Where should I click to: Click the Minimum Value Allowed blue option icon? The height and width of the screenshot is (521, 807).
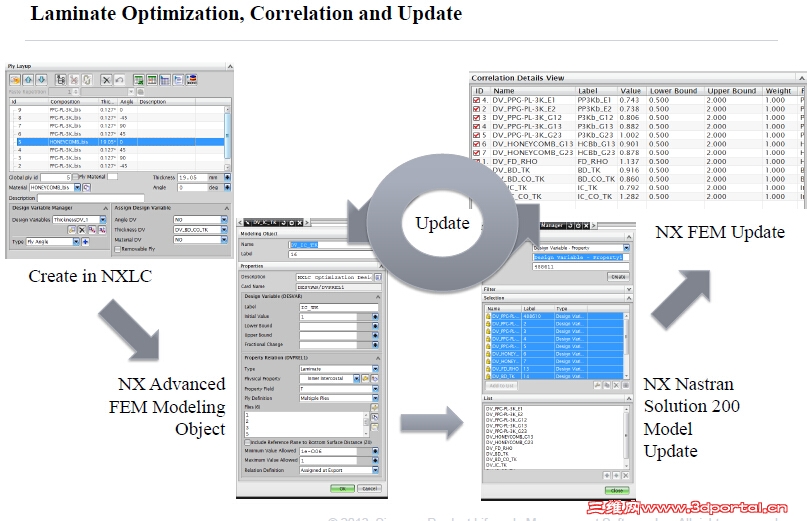click(x=375, y=451)
